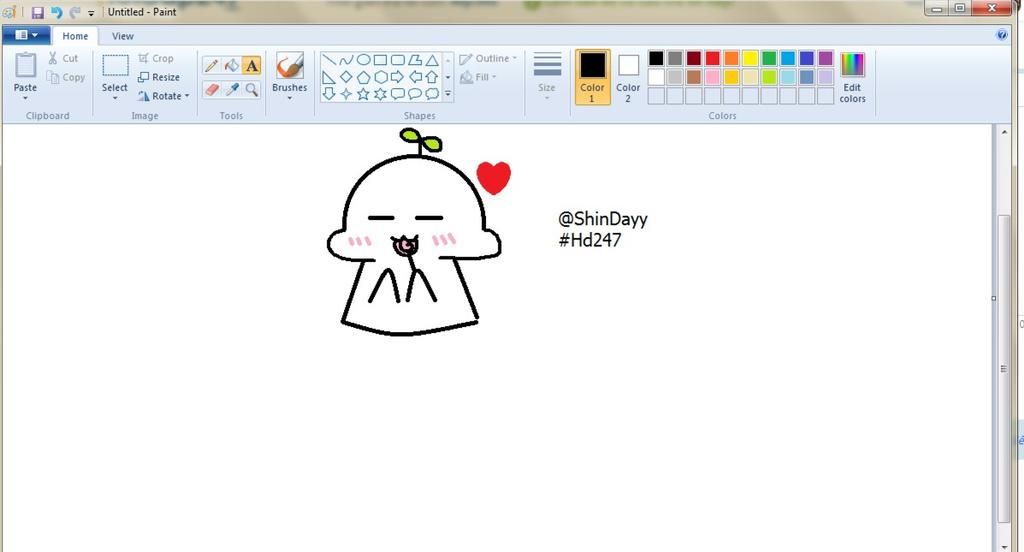Activate the Color 2 selector
Viewport: 1024px width, 552px height.
coord(628,77)
